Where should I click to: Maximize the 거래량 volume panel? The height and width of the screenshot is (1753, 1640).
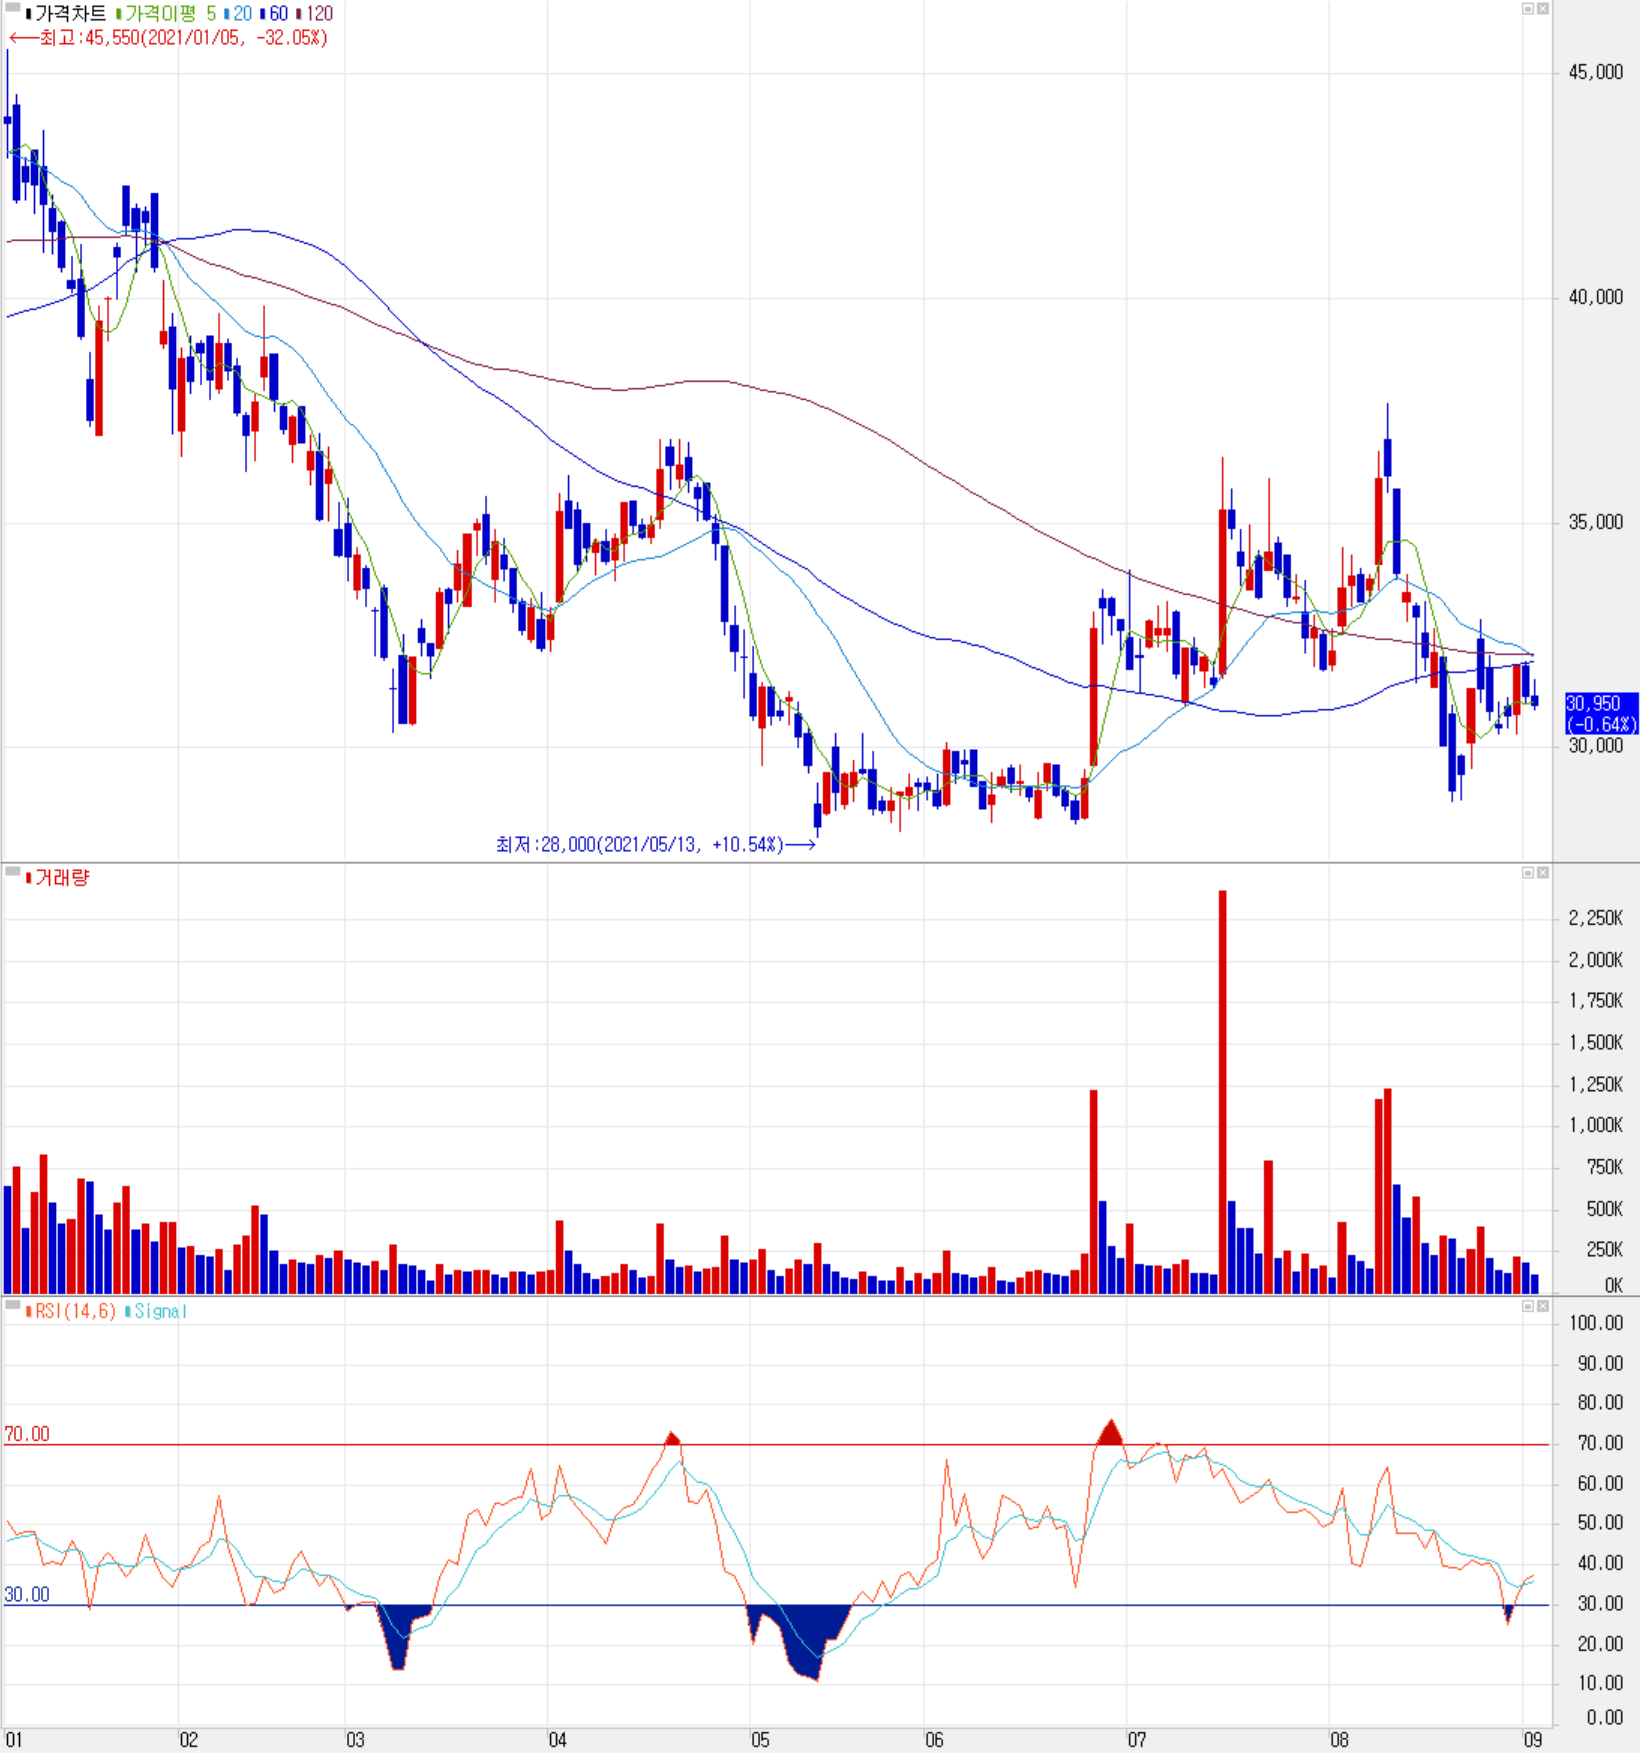pyautogui.click(x=1528, y=873)
